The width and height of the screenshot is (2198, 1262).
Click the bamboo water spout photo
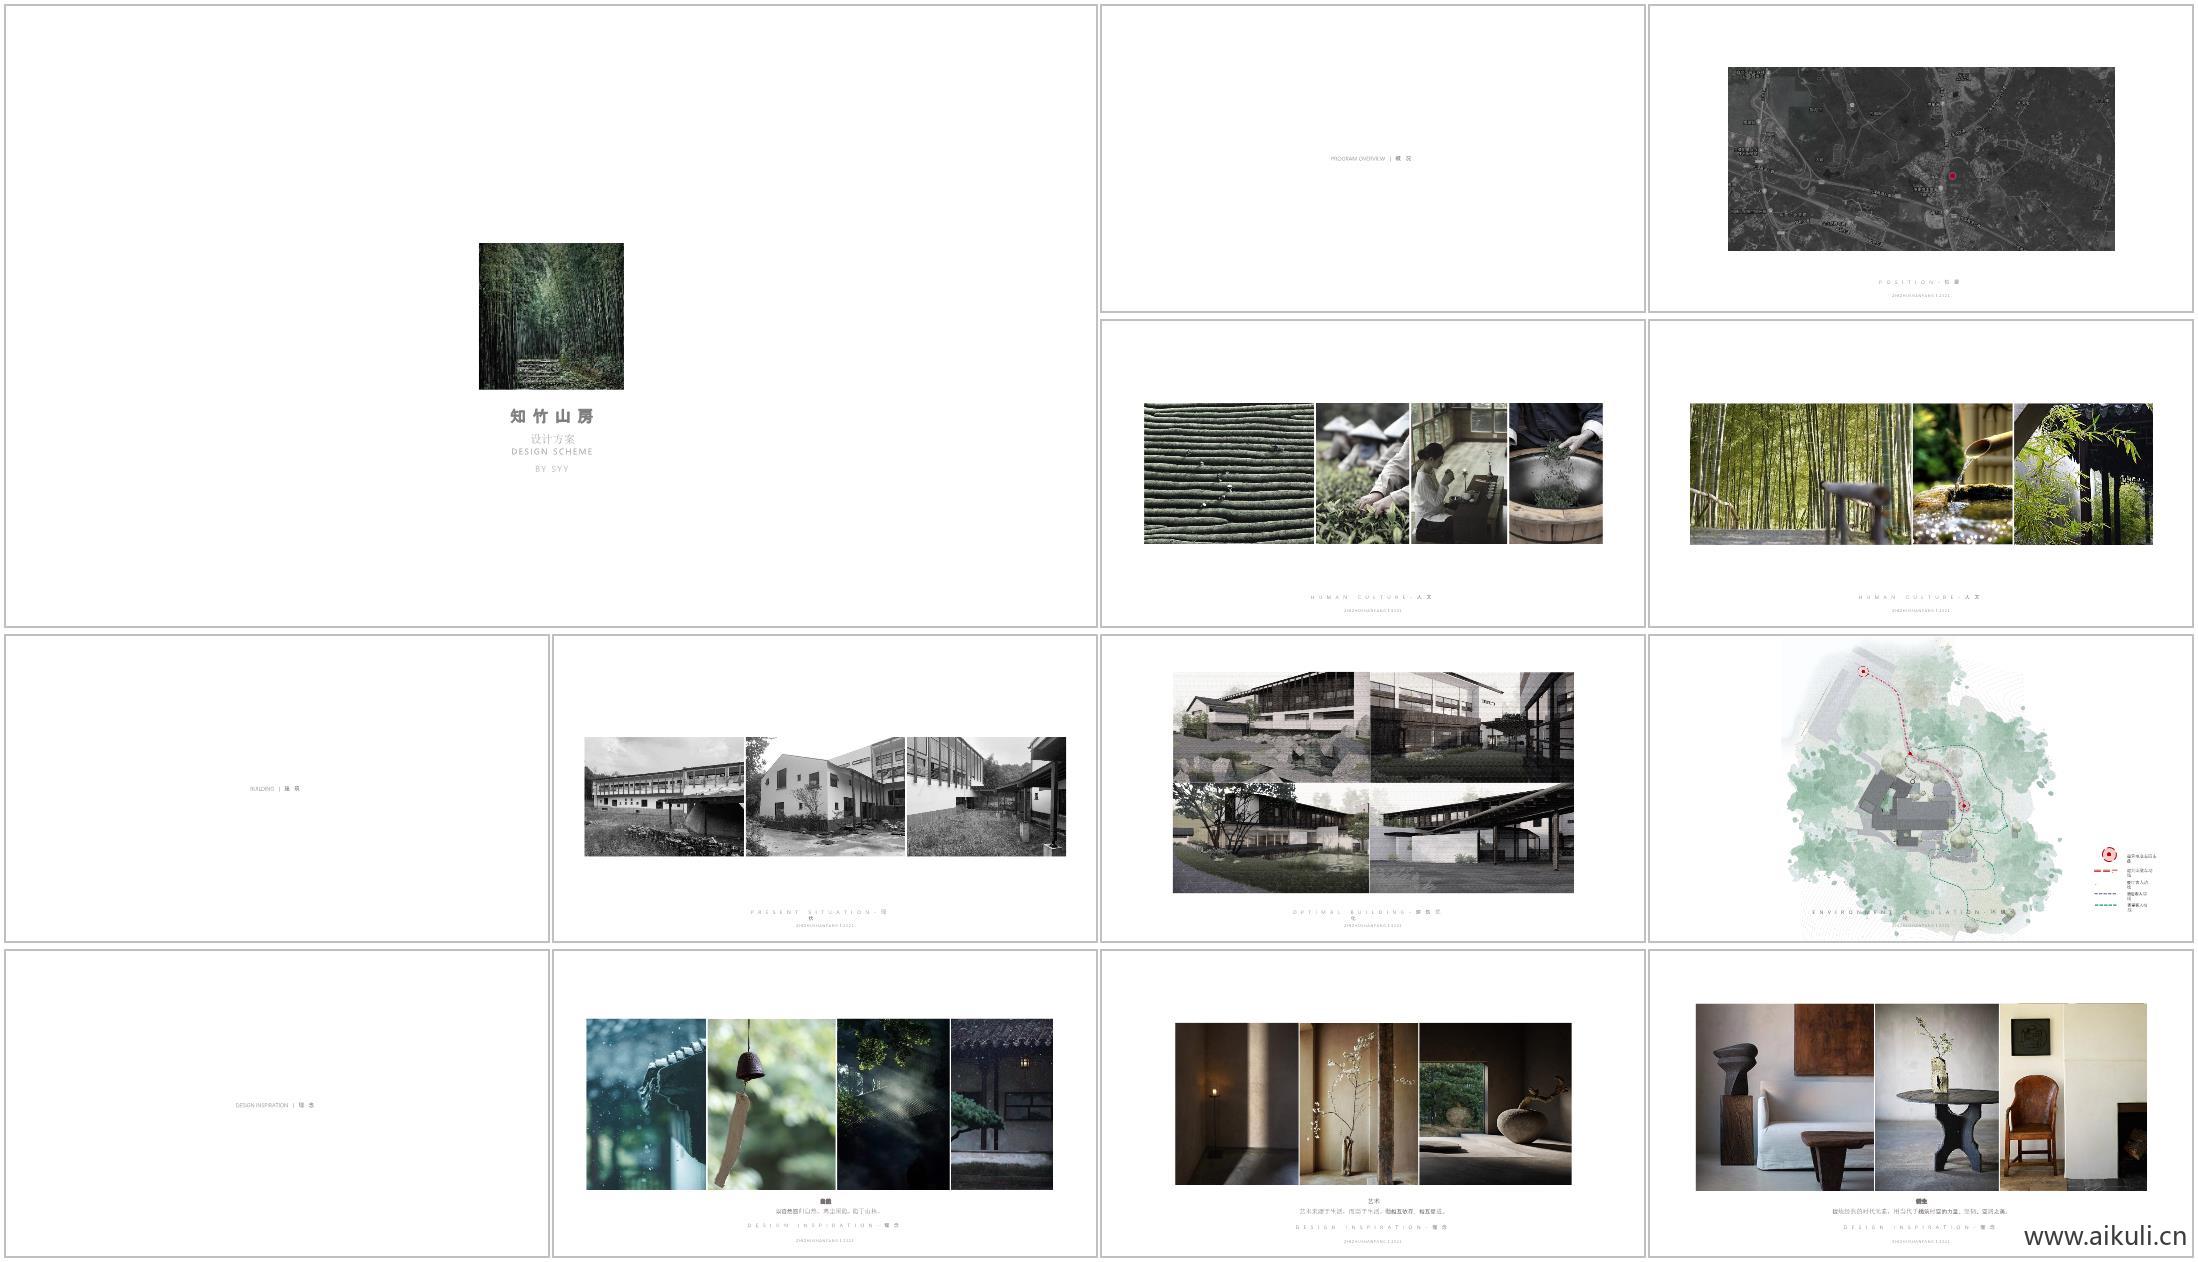[1962, 474]
